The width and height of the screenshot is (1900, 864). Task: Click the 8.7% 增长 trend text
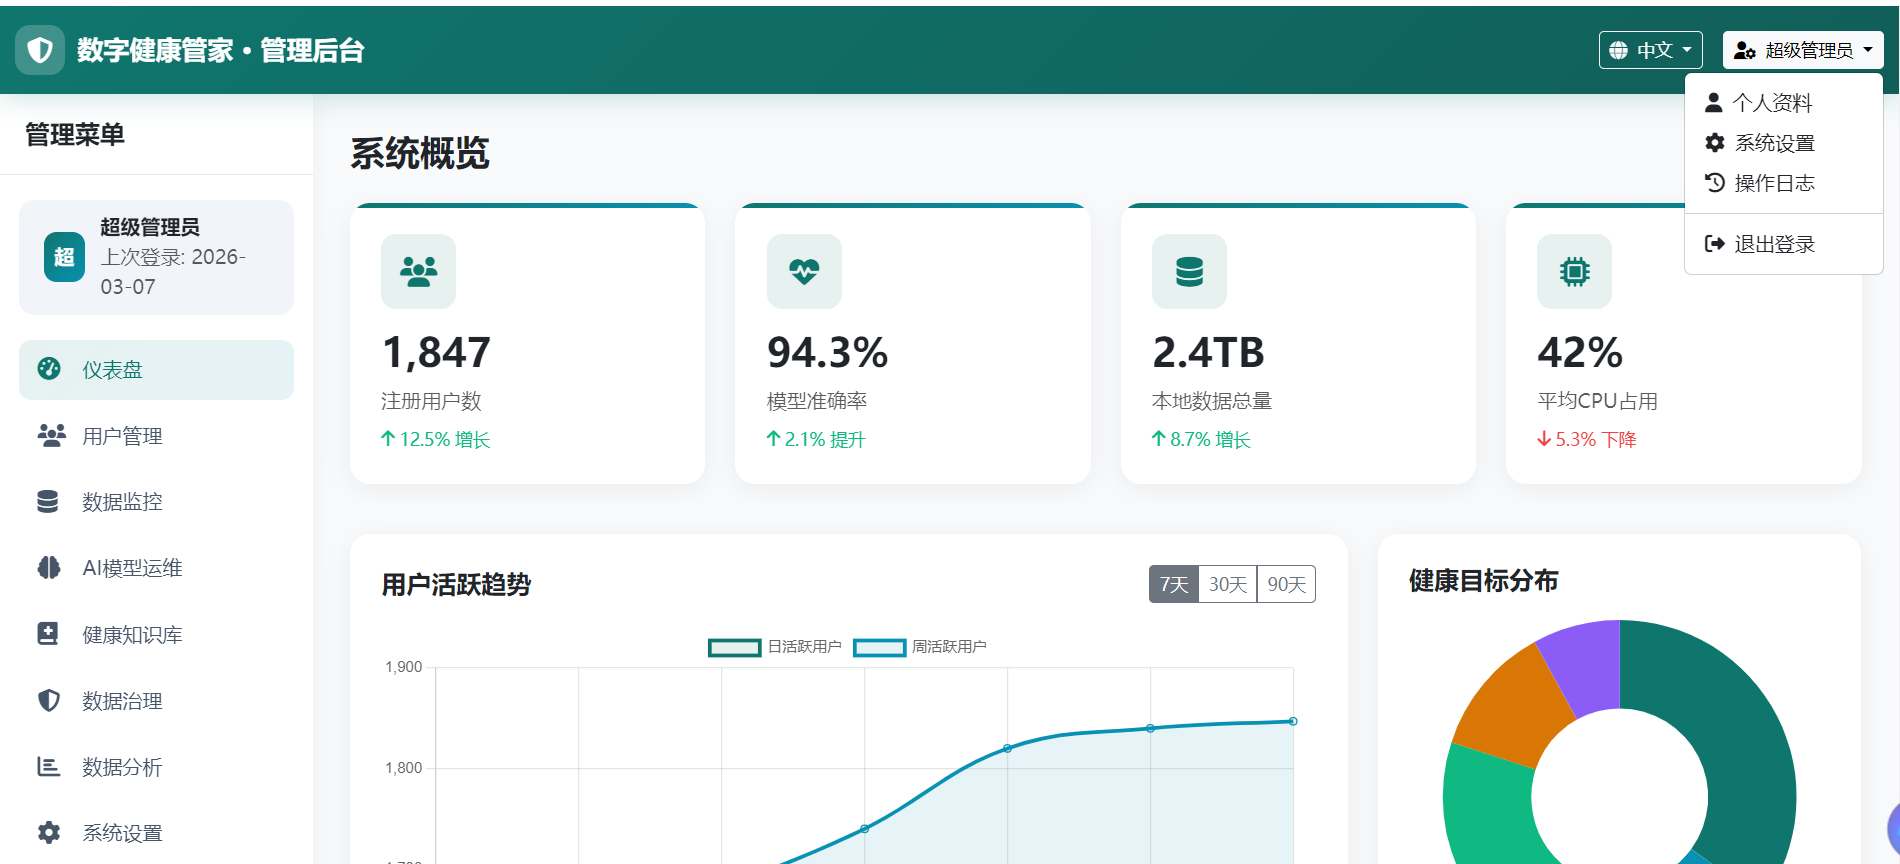coord(1201,439)
